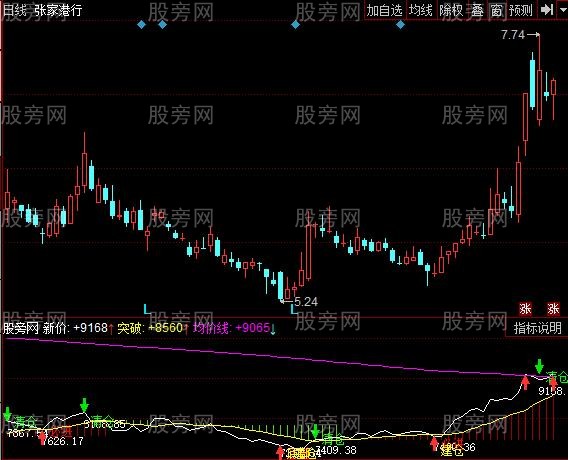This screenshot has height=460, width=568.
Task: Click the right red 涨 marker
Action: pos(553,309)
